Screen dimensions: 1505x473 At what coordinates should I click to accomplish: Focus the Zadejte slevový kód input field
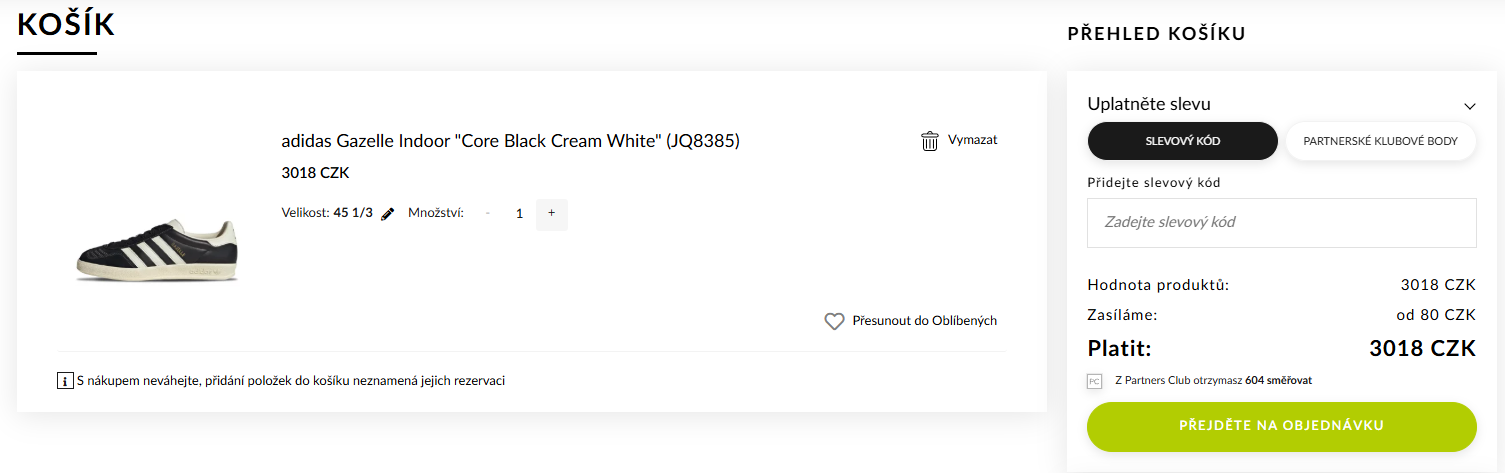point(1281,223)
